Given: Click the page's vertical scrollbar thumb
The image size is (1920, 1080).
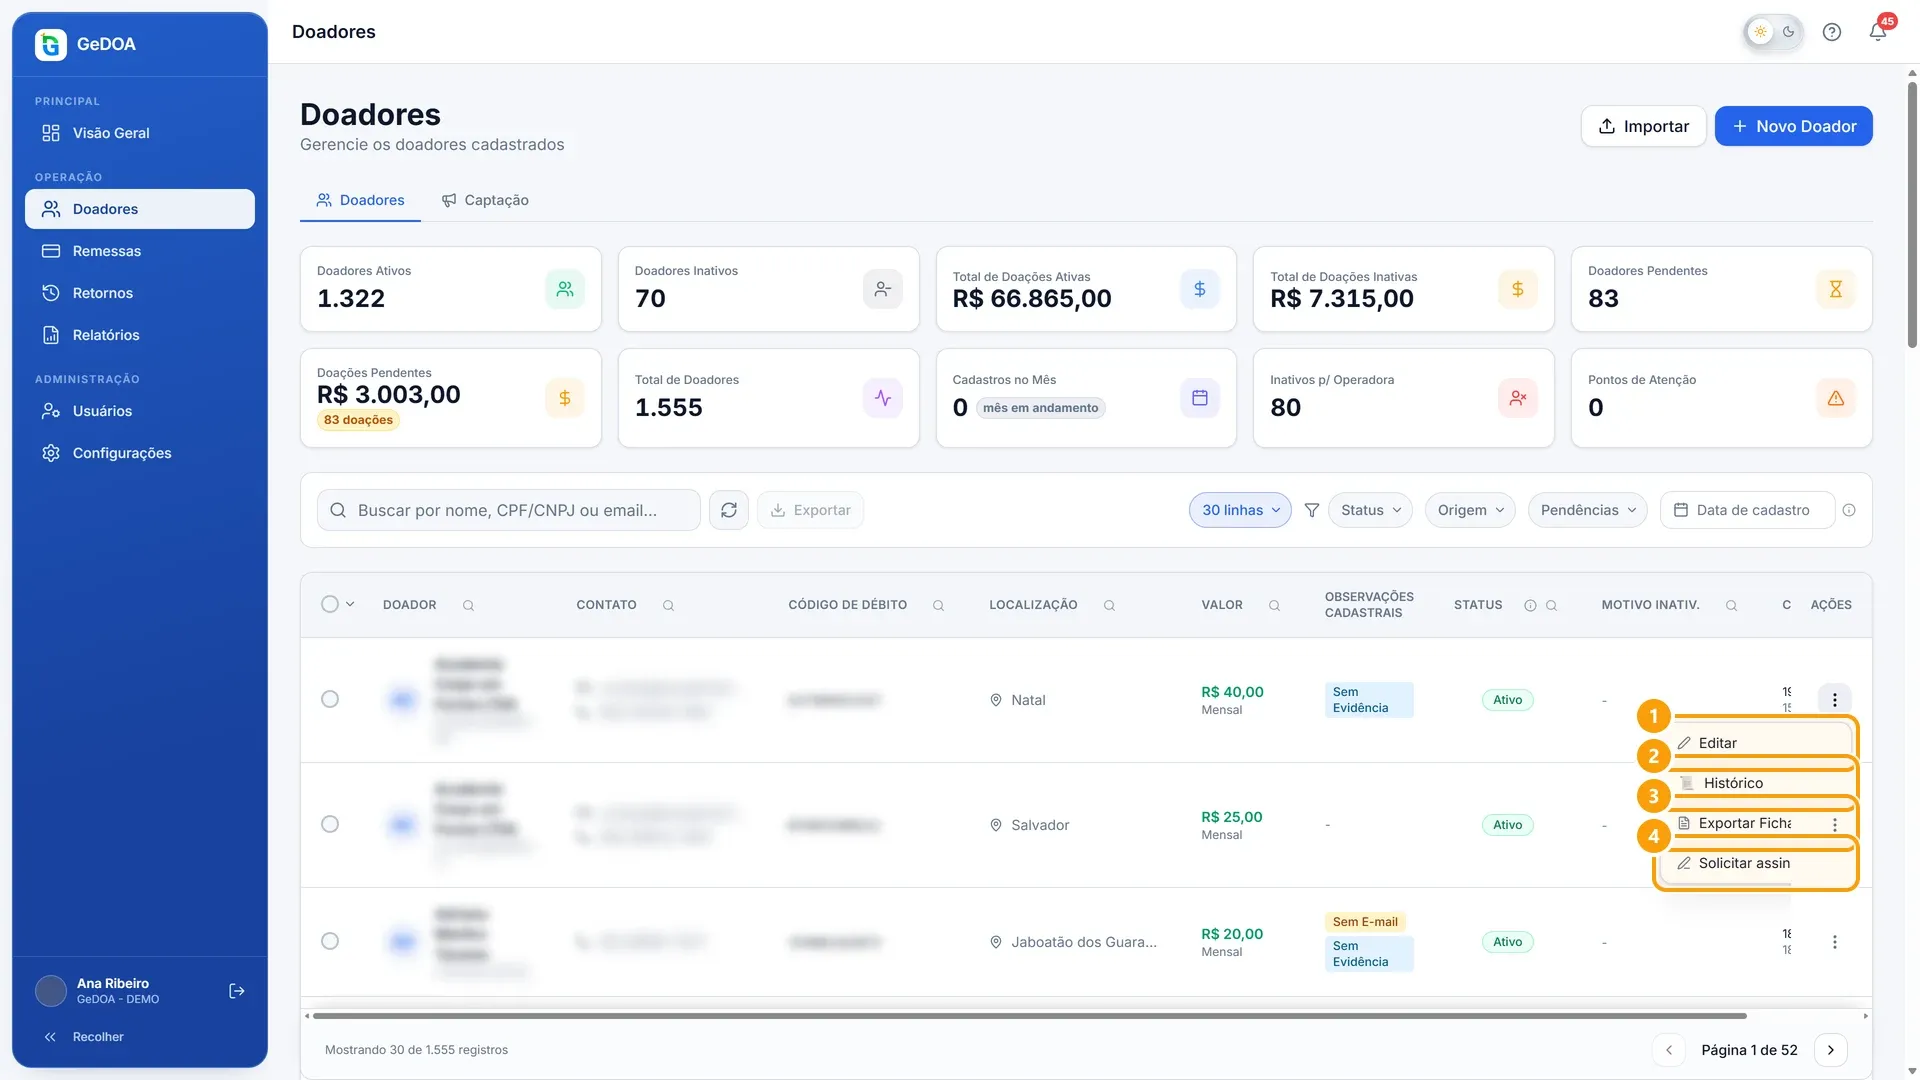Looking at the screenshot, I should (x=1912, y=215).
